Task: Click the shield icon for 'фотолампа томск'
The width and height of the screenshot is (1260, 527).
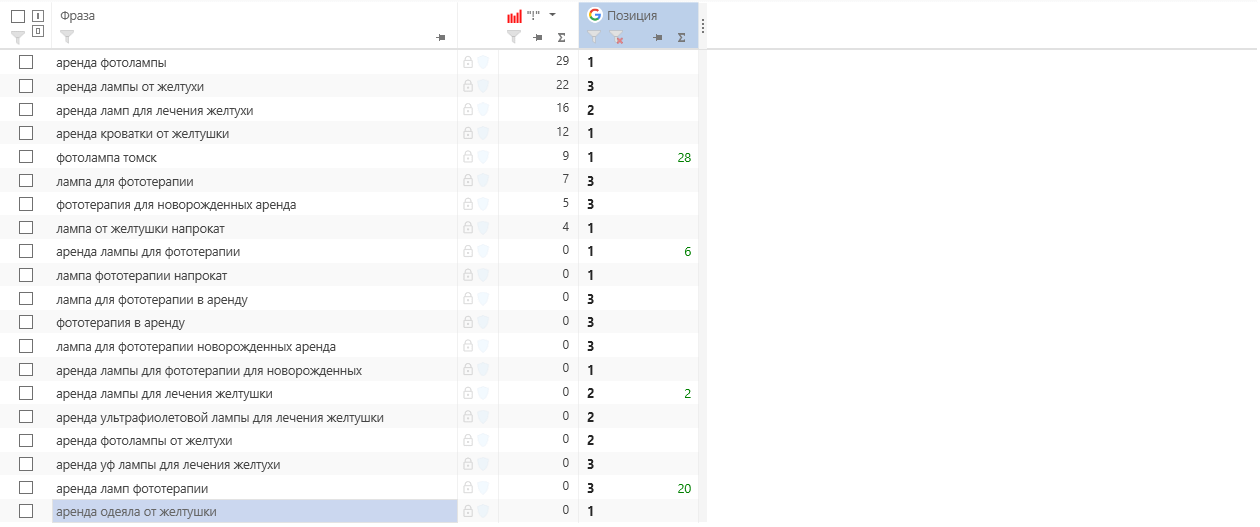Action: [x=482, y=157]
